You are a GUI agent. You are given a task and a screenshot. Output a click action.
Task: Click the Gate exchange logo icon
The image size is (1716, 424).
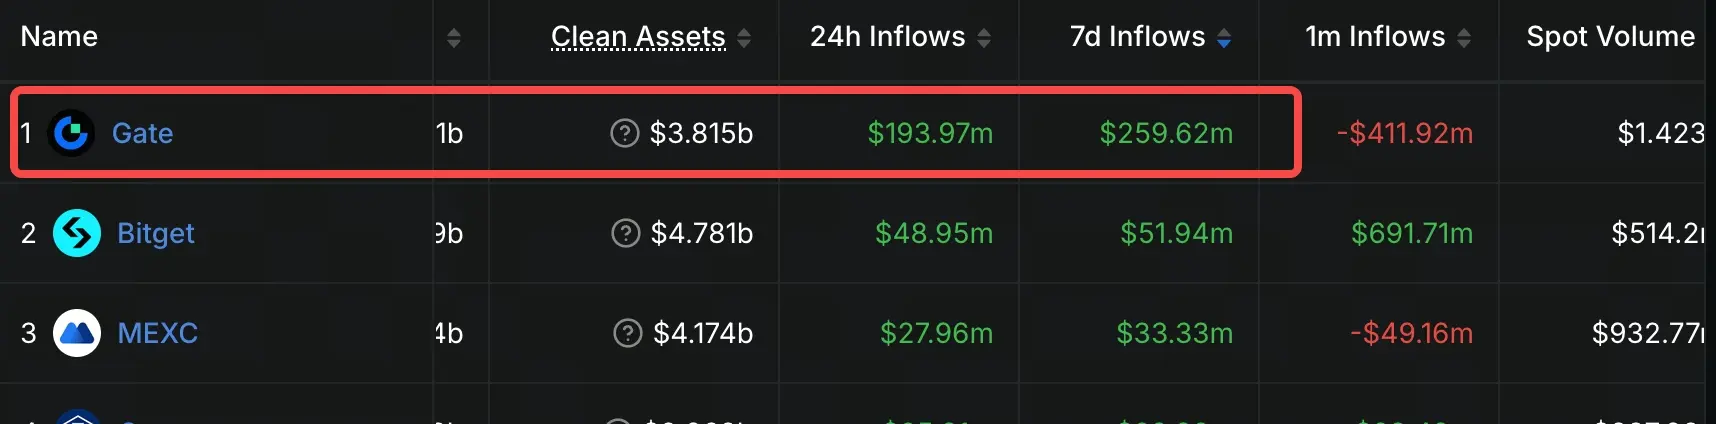pyautogui.click(x=71, y=133)
